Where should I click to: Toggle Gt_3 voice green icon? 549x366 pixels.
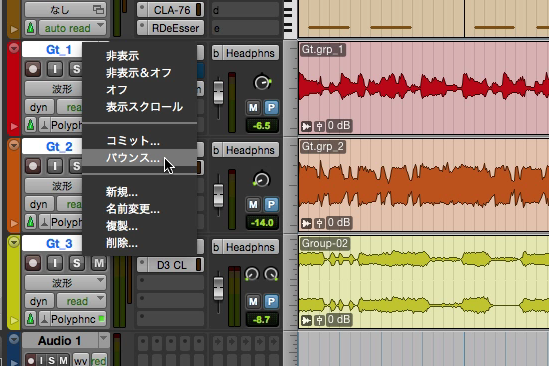(x=31, y=319)
